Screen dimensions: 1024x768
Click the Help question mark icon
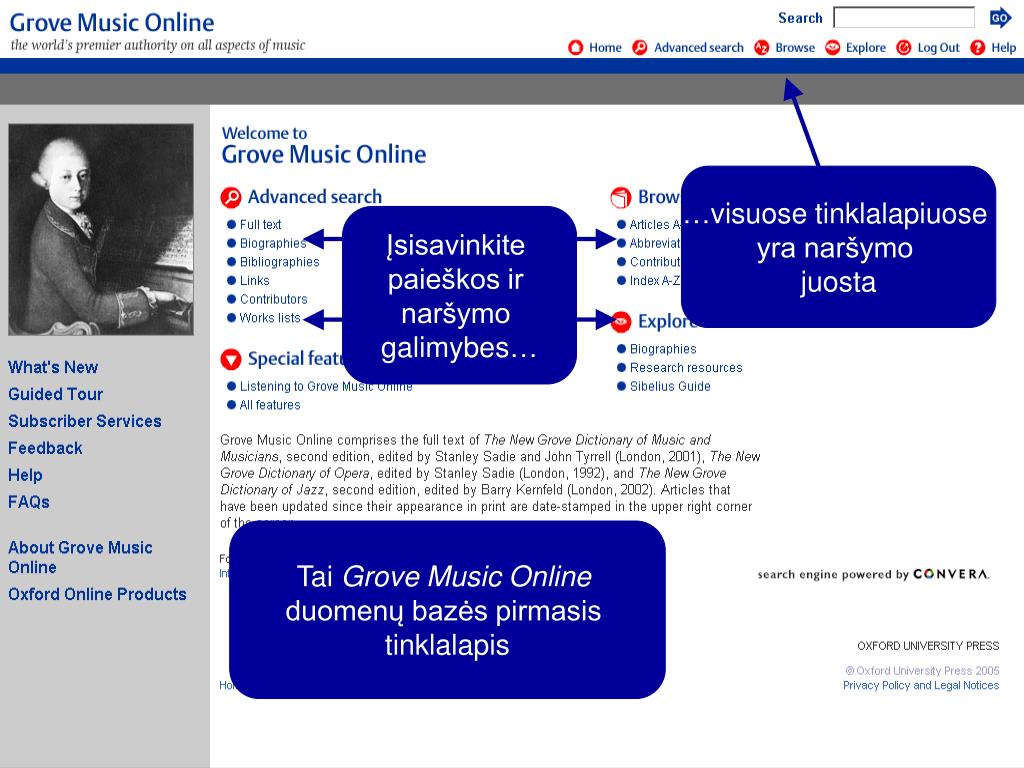978,48
